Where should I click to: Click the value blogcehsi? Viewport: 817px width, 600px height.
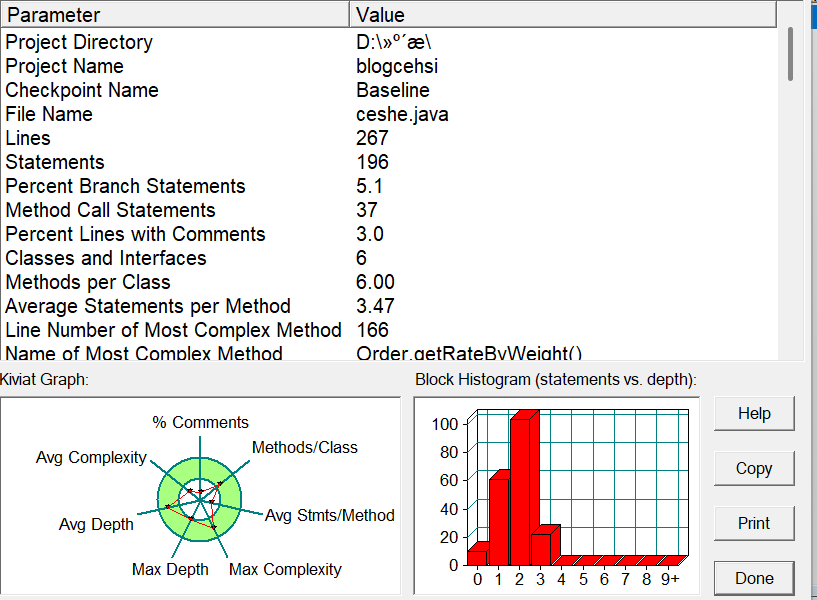point(397,66)
